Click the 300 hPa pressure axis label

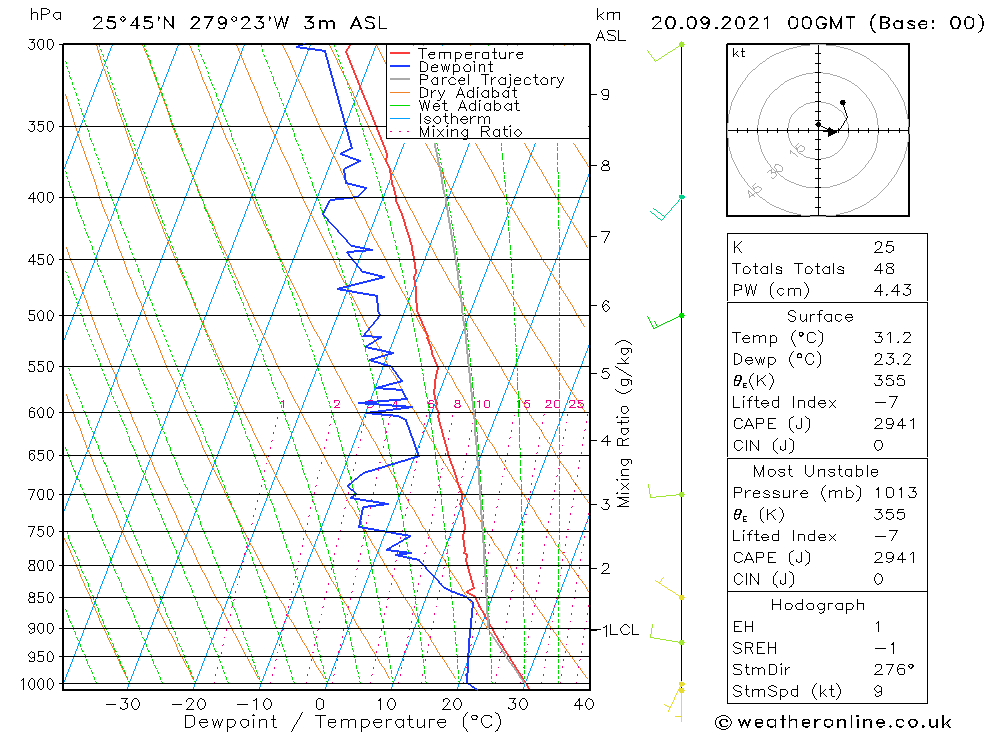click(x=41, y=45)
